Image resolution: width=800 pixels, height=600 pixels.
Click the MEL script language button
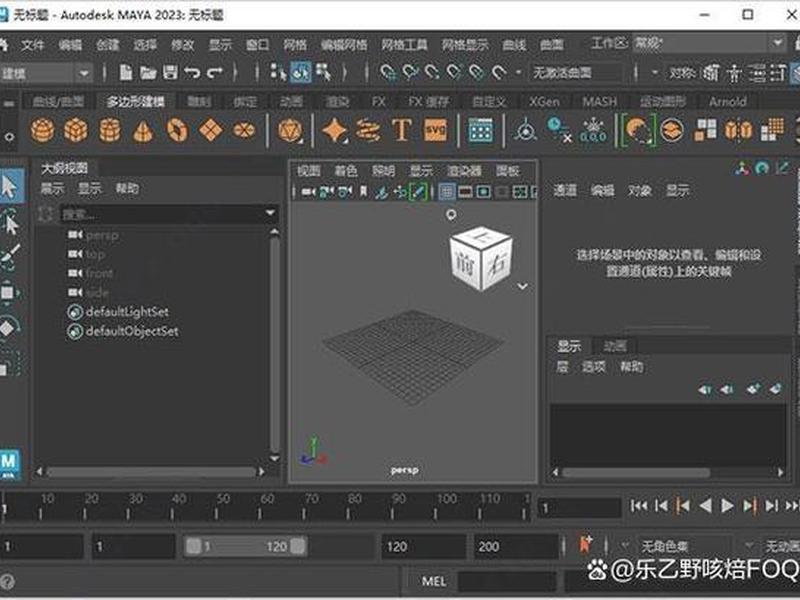pos(434,581)
